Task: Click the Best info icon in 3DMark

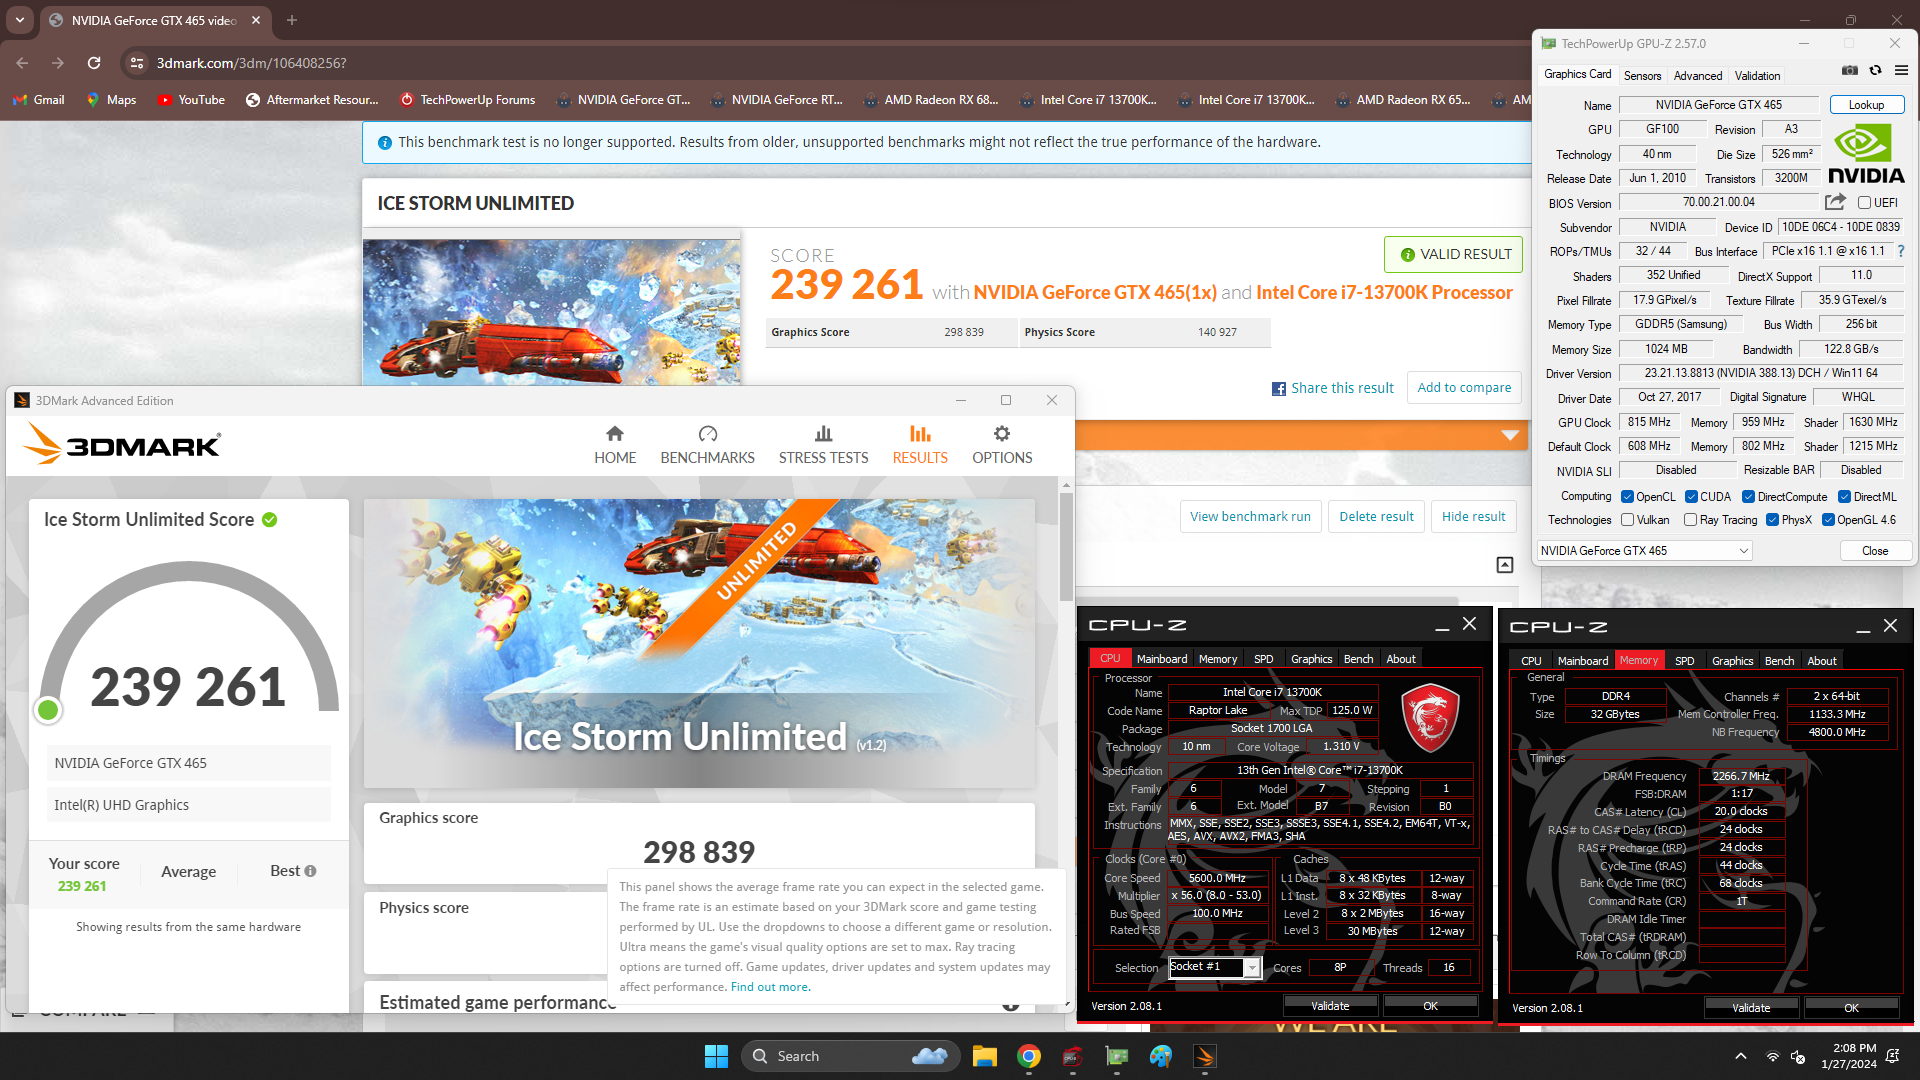Action: 310,871
